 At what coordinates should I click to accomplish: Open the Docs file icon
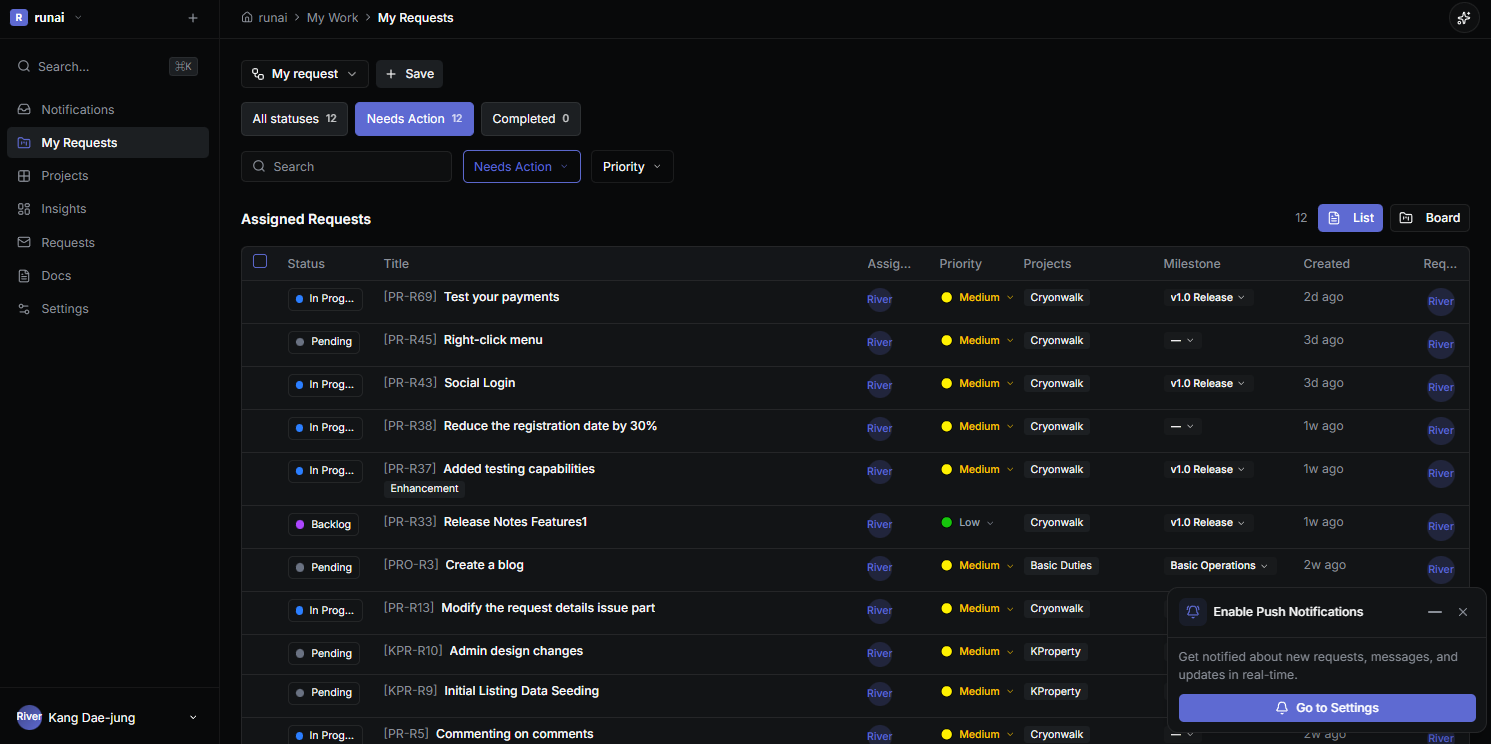(x=24, y=276)
